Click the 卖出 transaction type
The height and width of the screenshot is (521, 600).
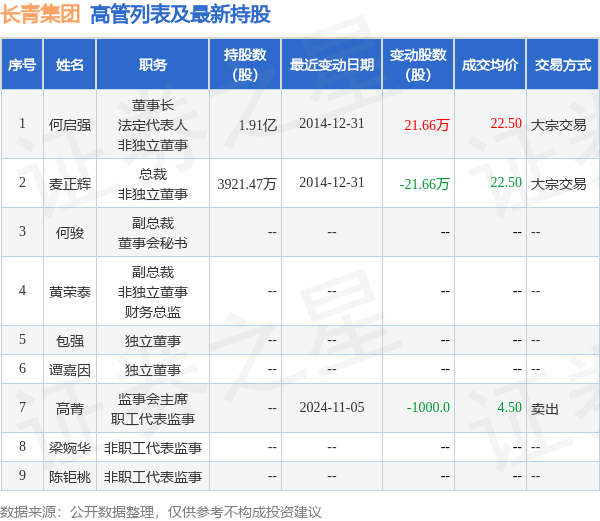coord(545,409)
